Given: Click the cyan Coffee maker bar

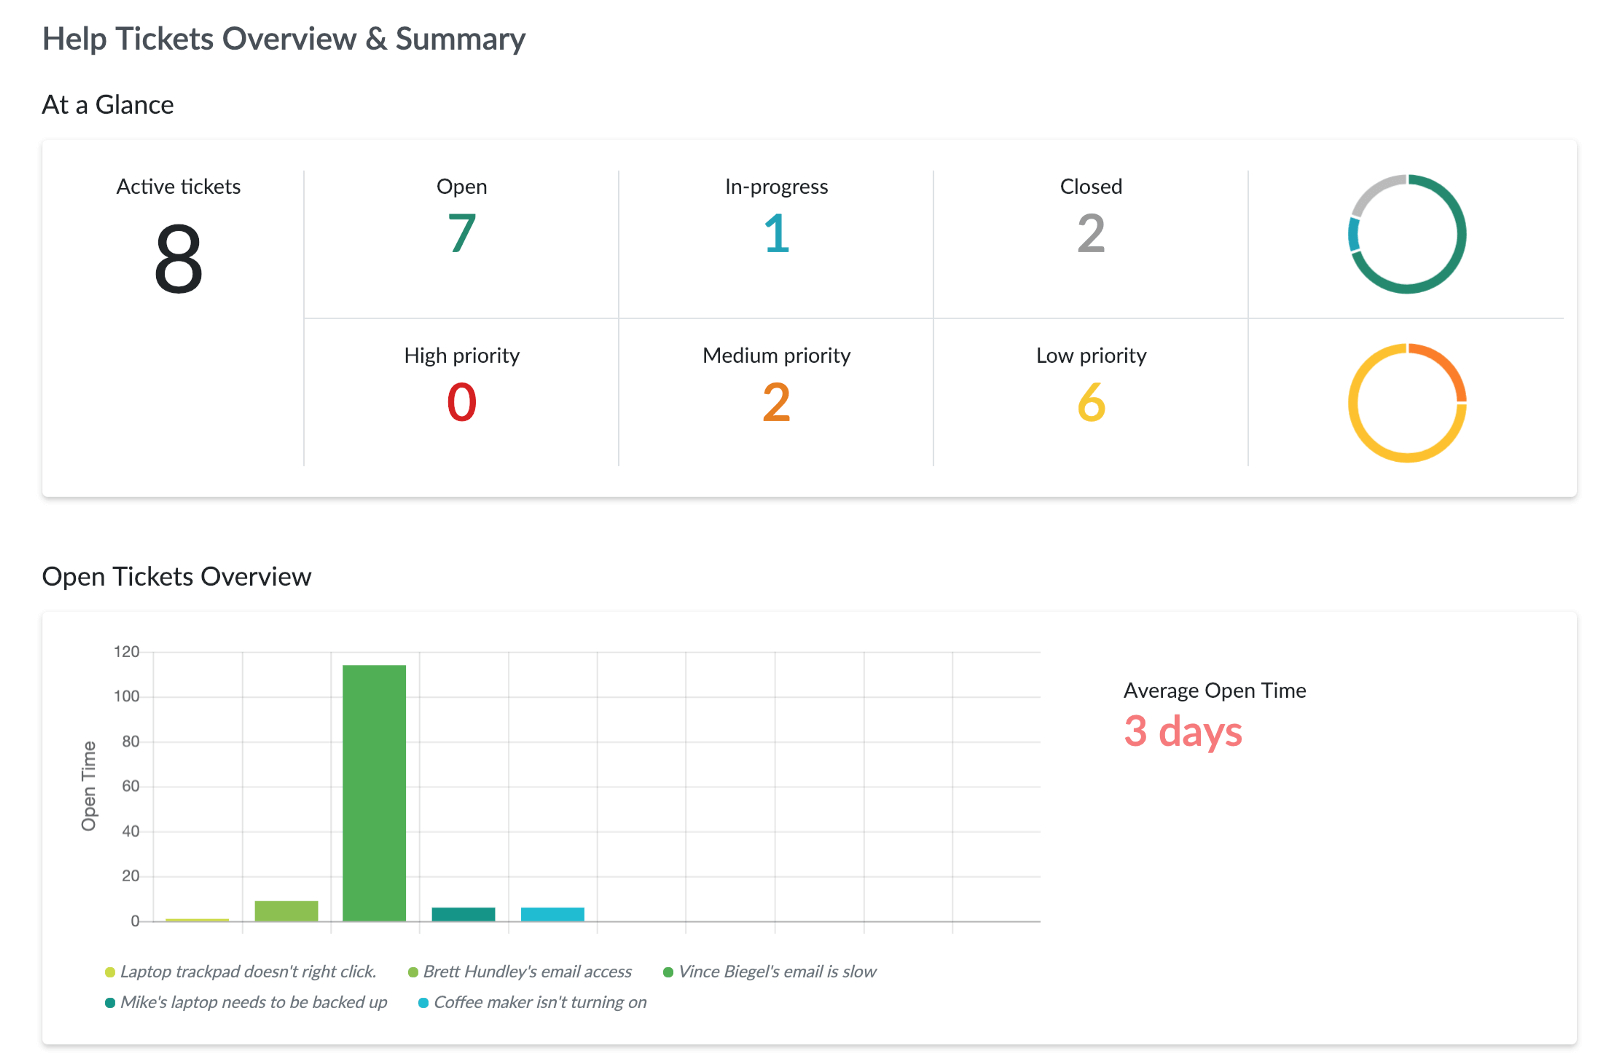Looking at the screenshot, I should click(x=552, y=914).
